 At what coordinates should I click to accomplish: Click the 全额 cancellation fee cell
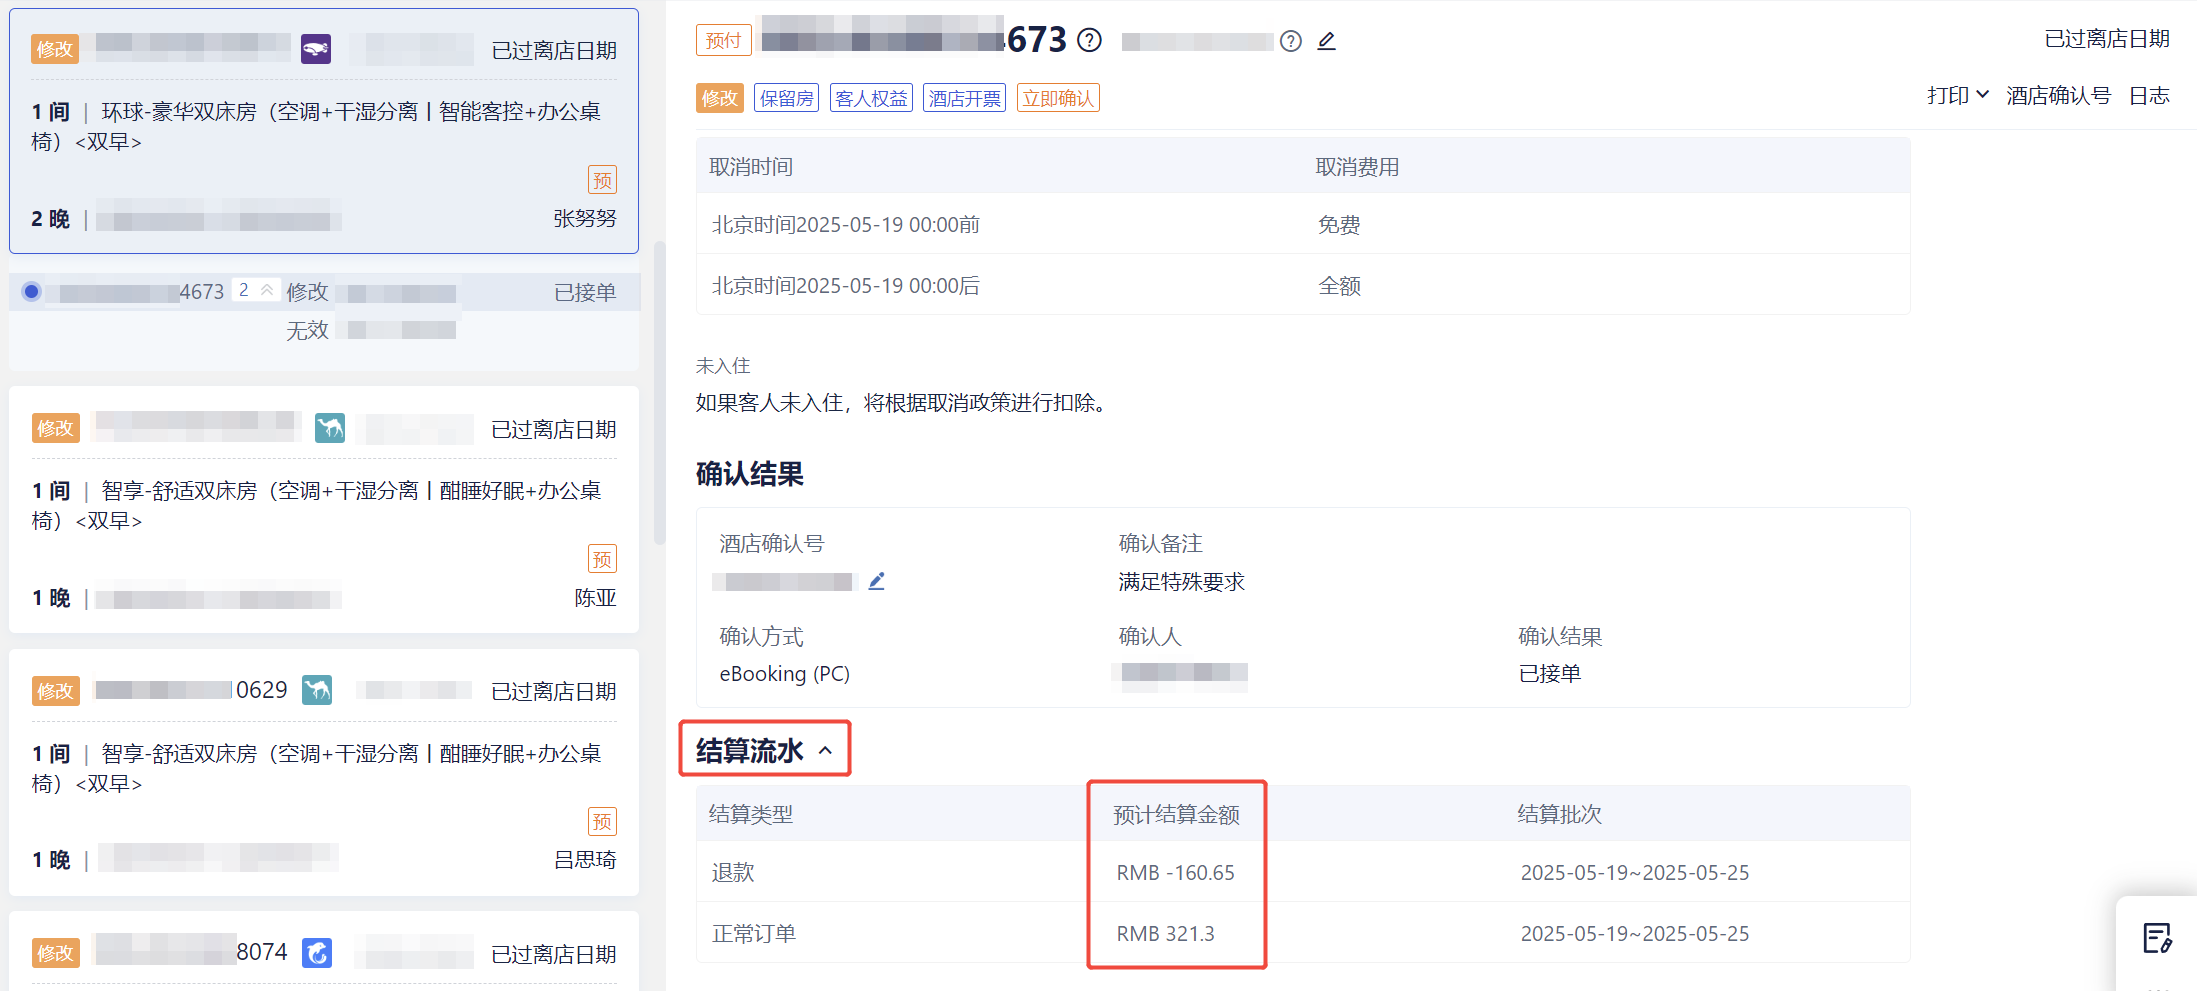(1339, 285)
